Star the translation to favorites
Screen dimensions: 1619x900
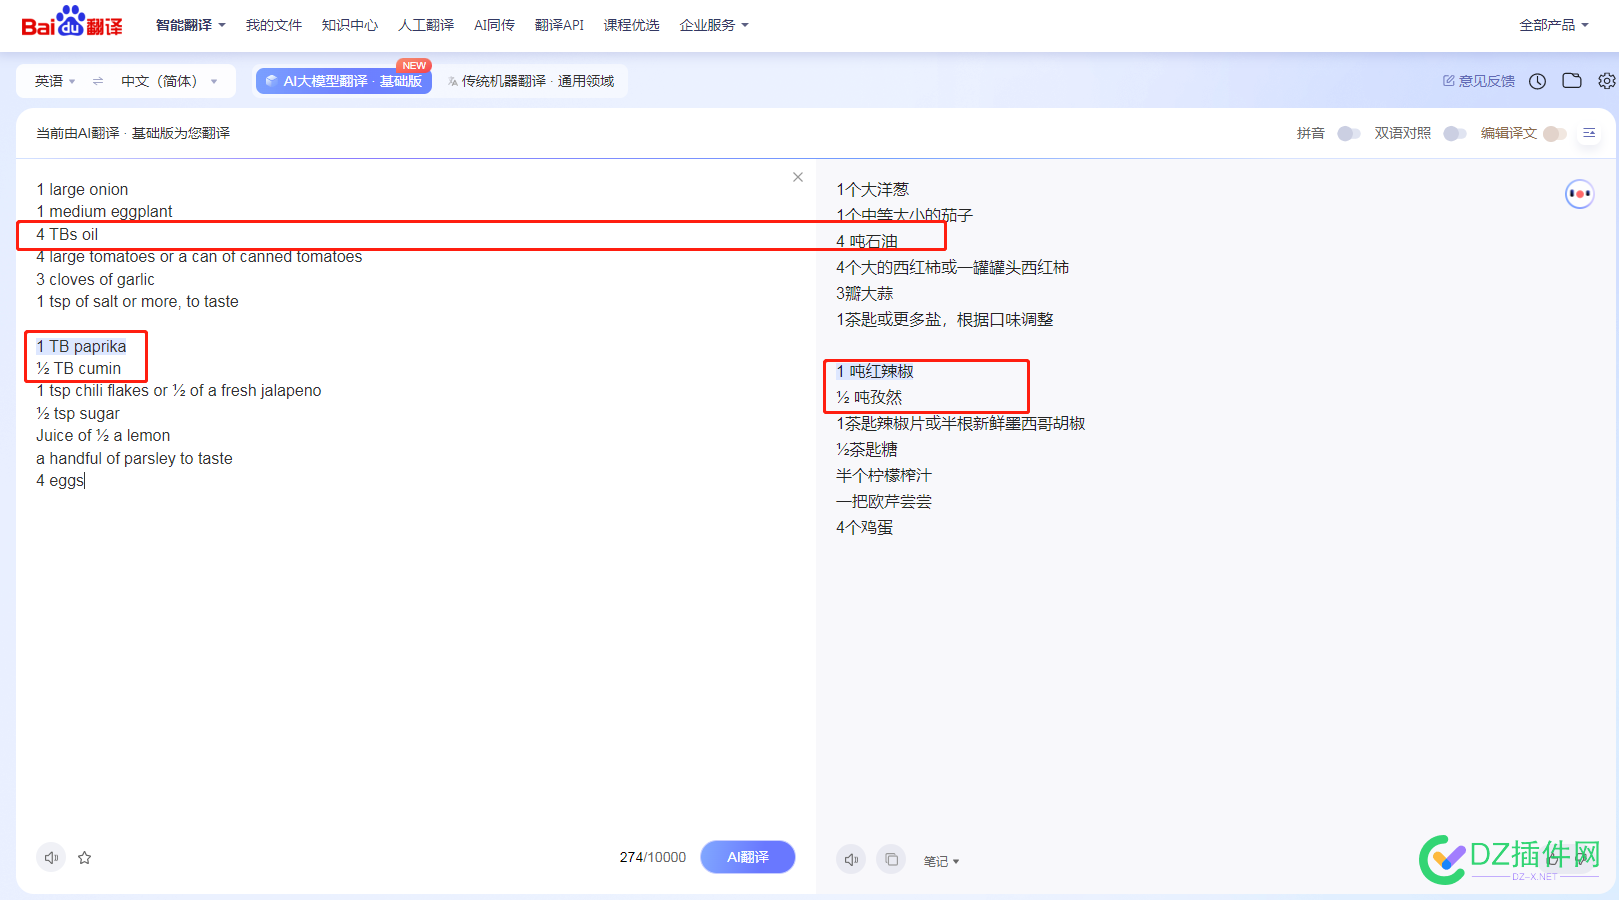[x=85, y=857]
